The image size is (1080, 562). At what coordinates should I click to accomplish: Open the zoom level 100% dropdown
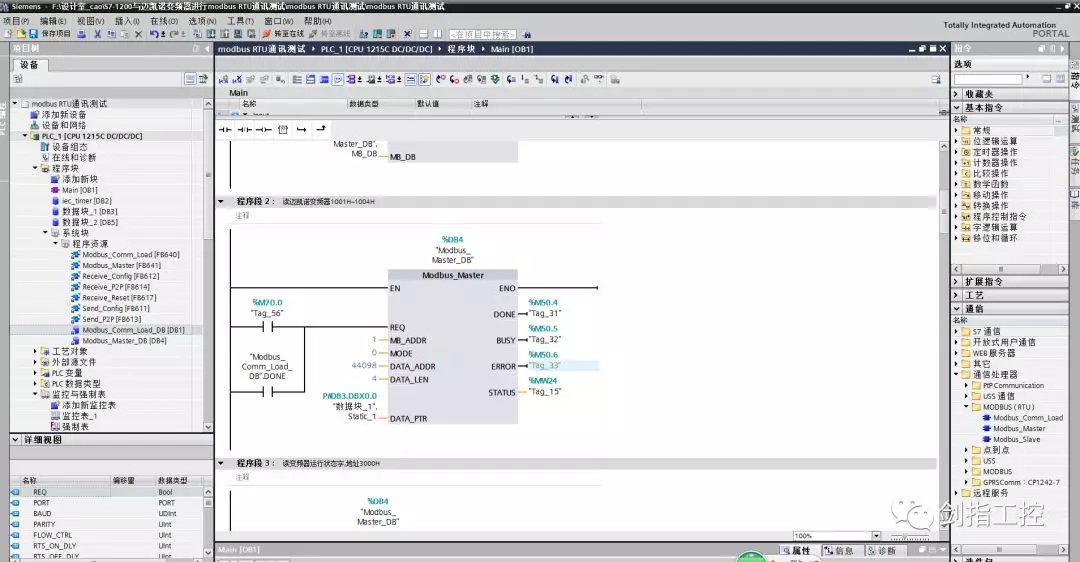875,536
